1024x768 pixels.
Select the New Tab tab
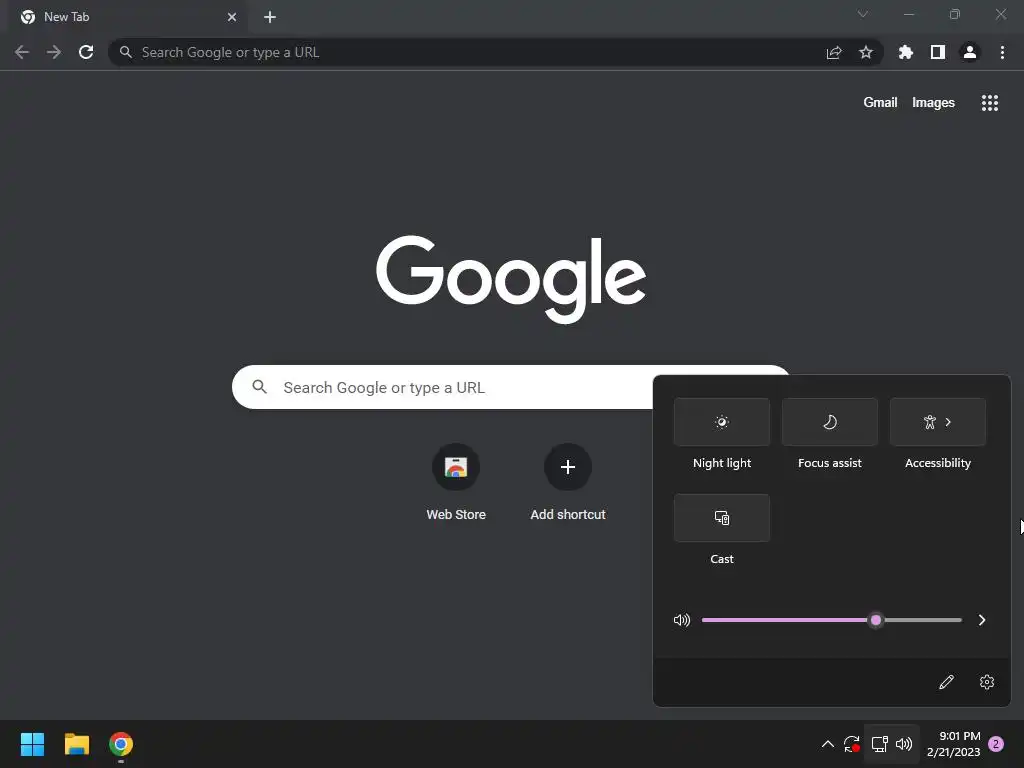click(127, 17)
